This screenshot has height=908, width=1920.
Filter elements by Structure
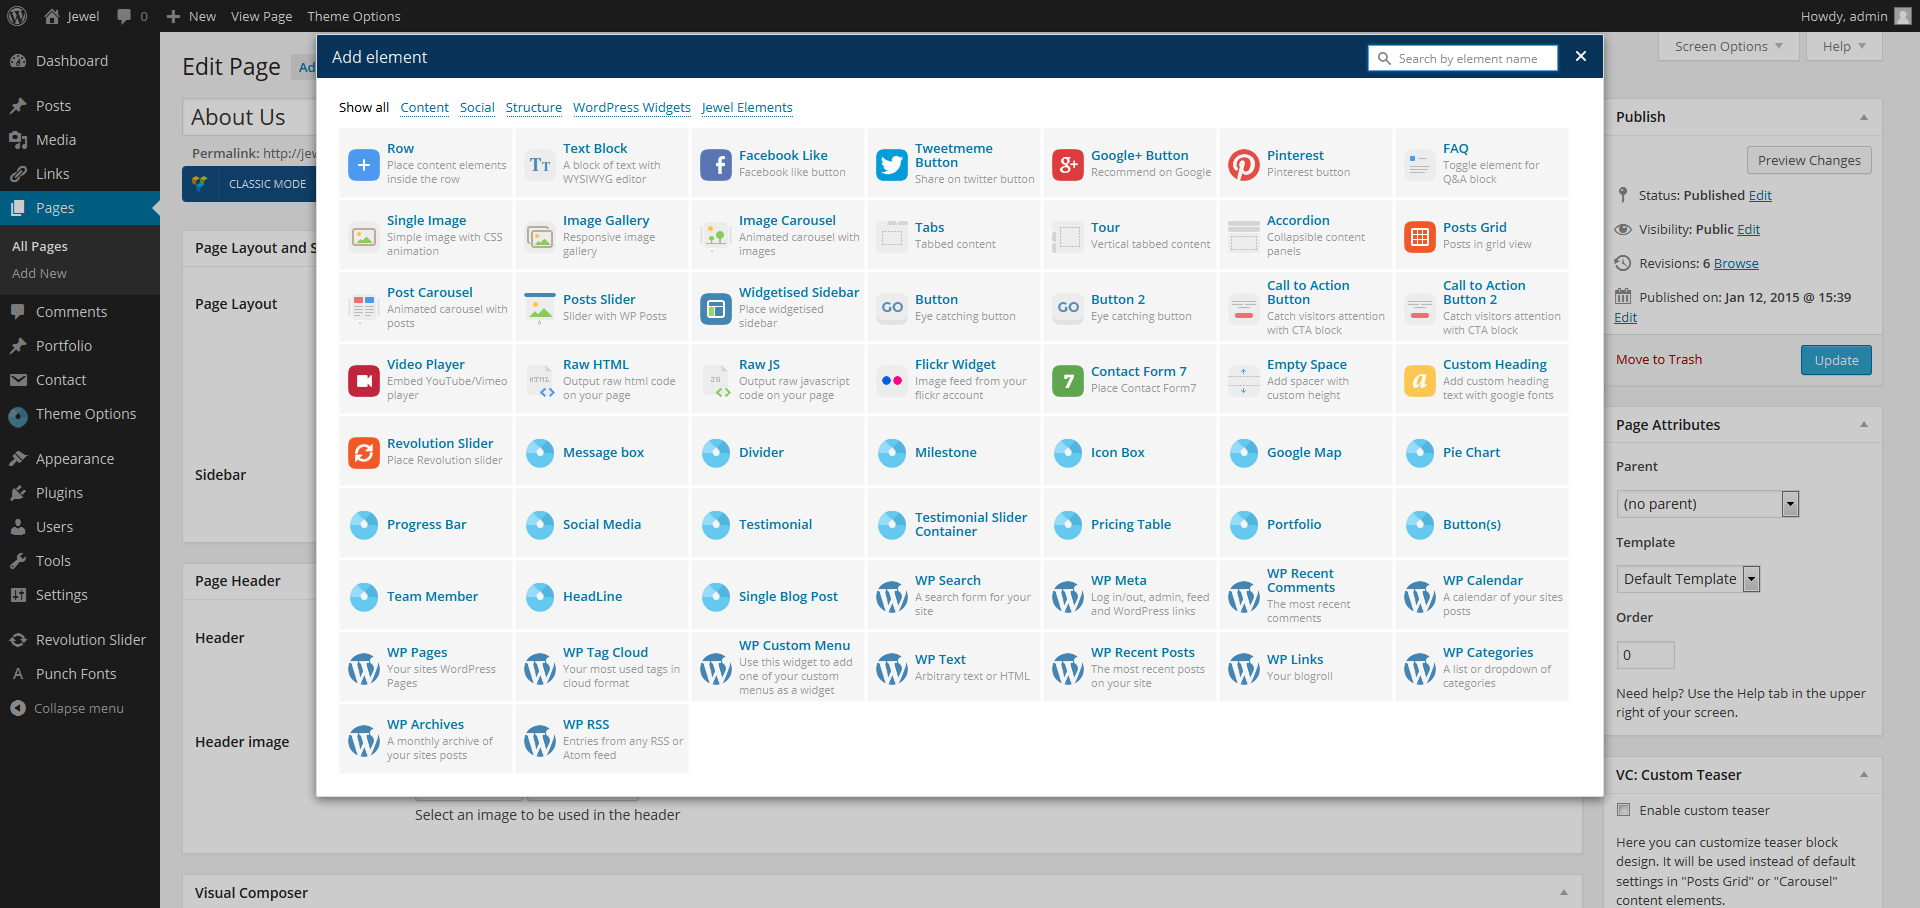point(534,107)
